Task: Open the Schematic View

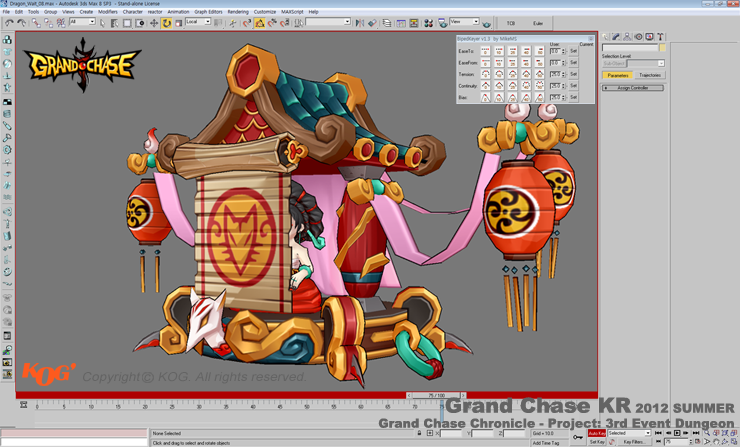Action: click(x=414, y=23)
